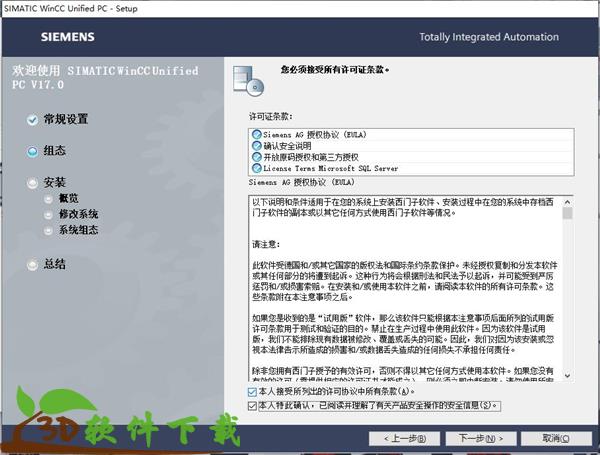This screenshot has height=455, width=600.
Task: Click the license text scrollbar thumb
Action: click(x=567, y=213)
